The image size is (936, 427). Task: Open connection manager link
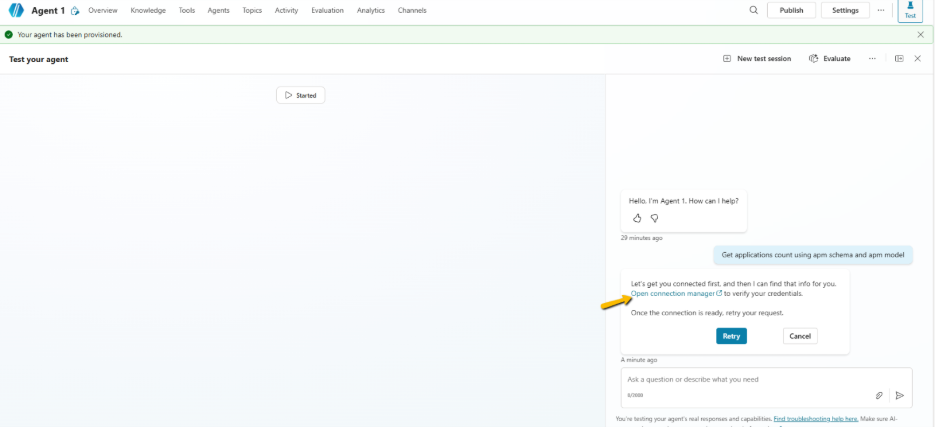coord(673,294)
